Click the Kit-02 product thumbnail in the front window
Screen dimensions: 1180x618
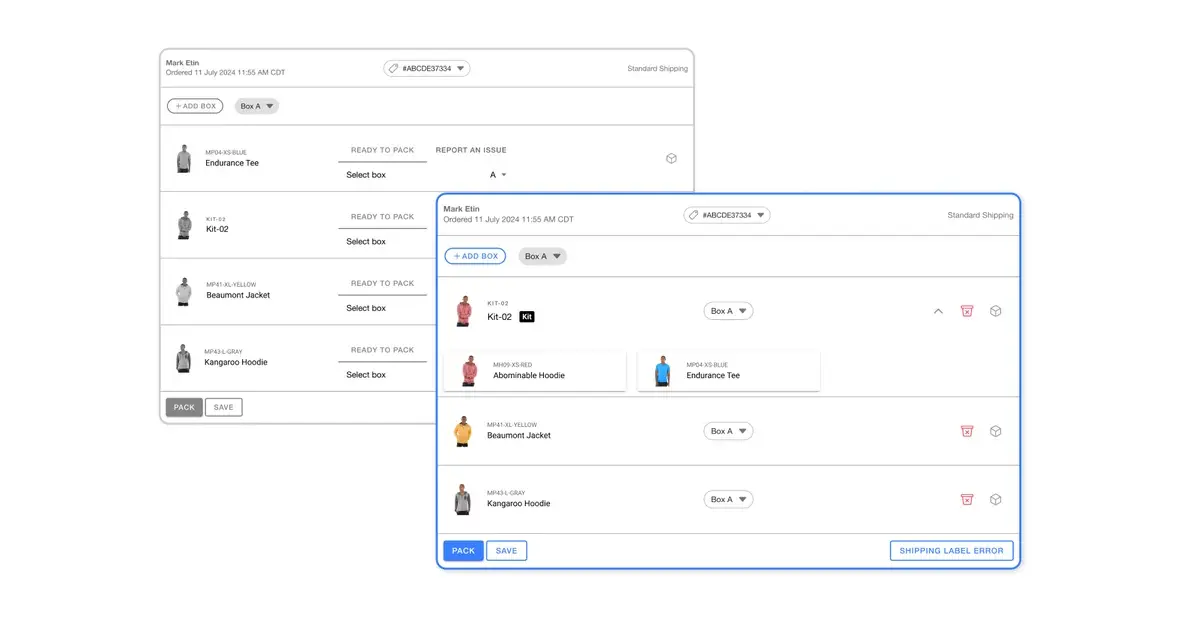pyautogui.click(x=464, y=311)
